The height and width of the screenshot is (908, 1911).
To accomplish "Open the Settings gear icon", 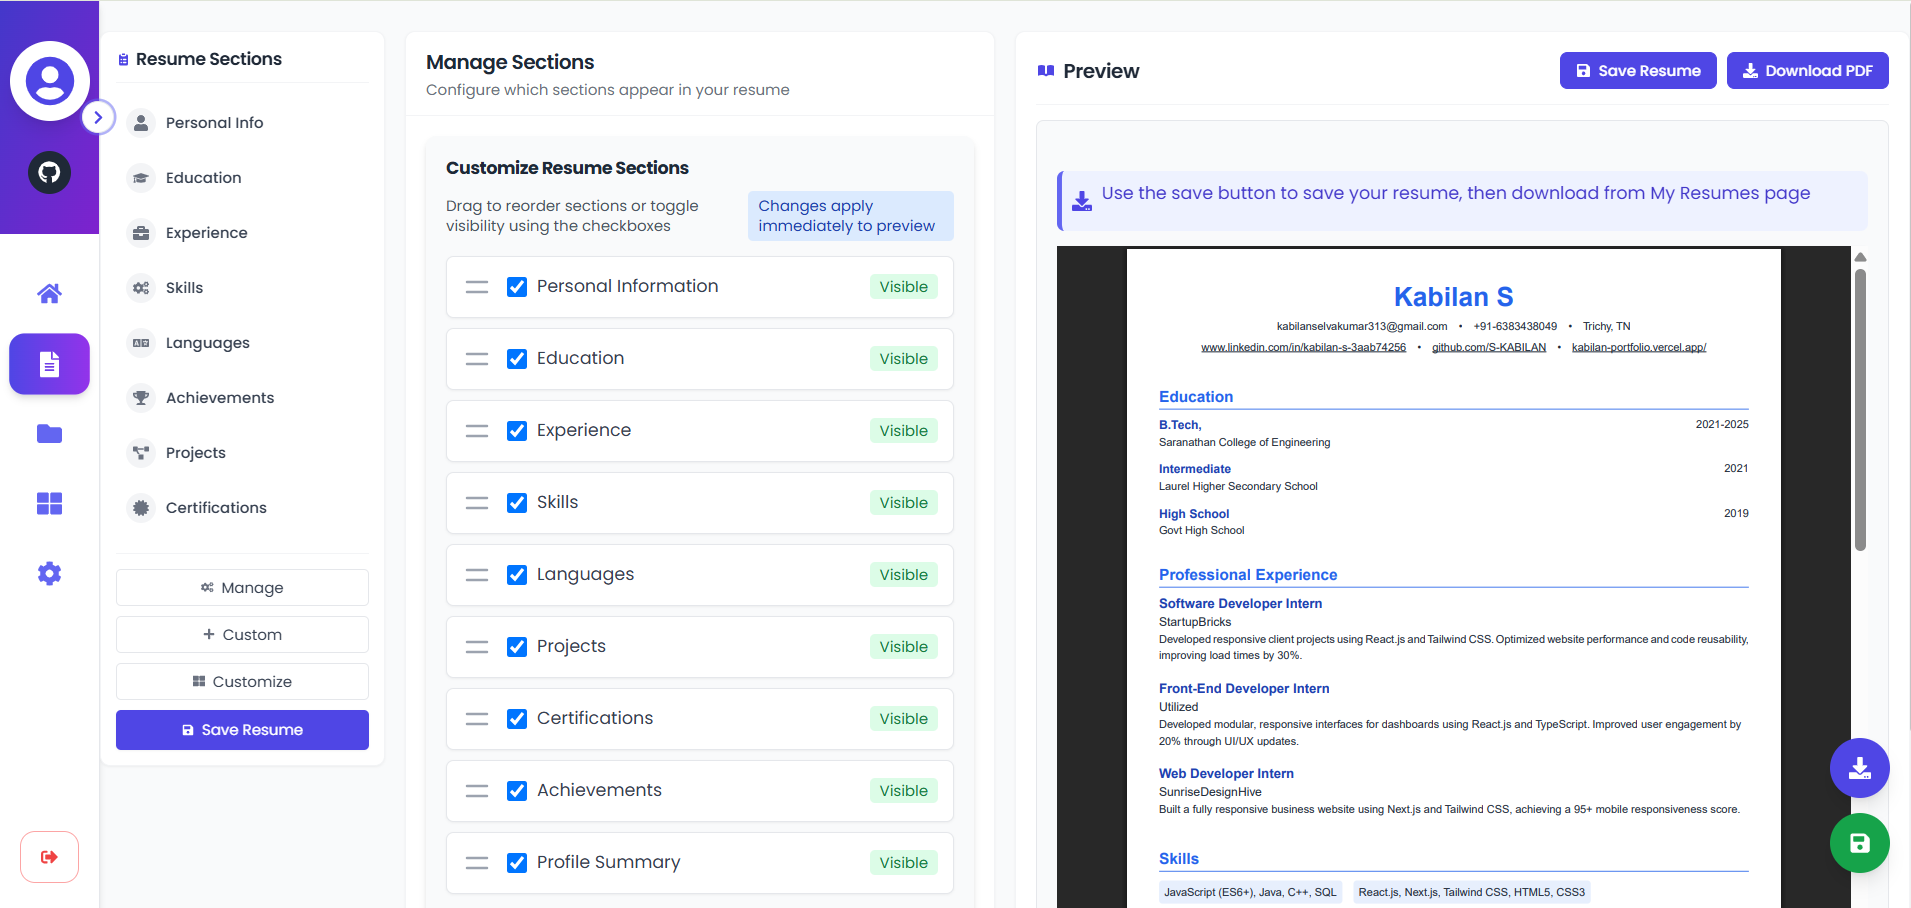I will click(48, 573).
